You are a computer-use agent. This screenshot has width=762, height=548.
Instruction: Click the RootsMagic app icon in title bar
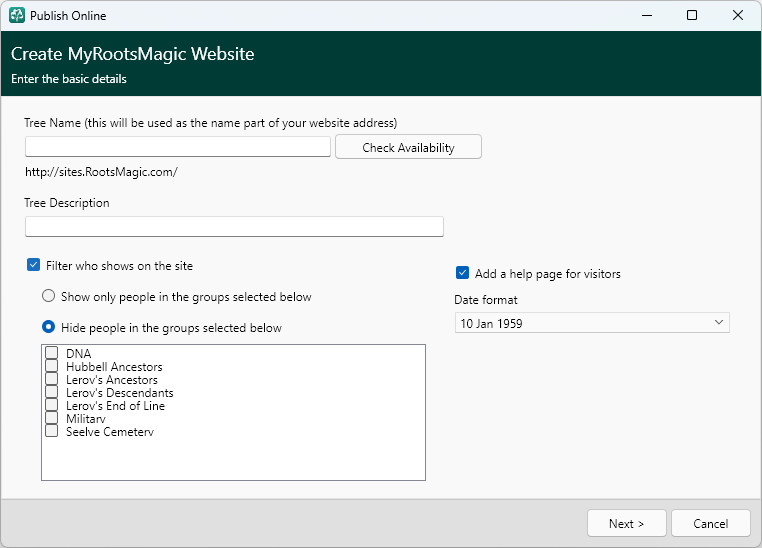tap(17, 16)
